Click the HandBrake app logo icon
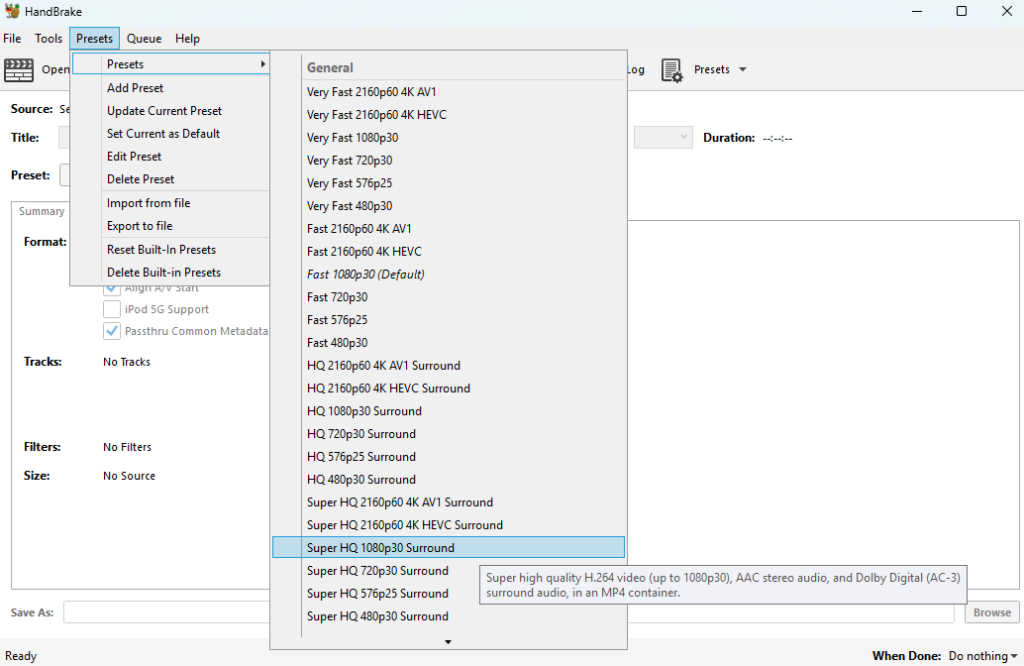Screen dimensions: 1024x666 (x=12, y=11)
